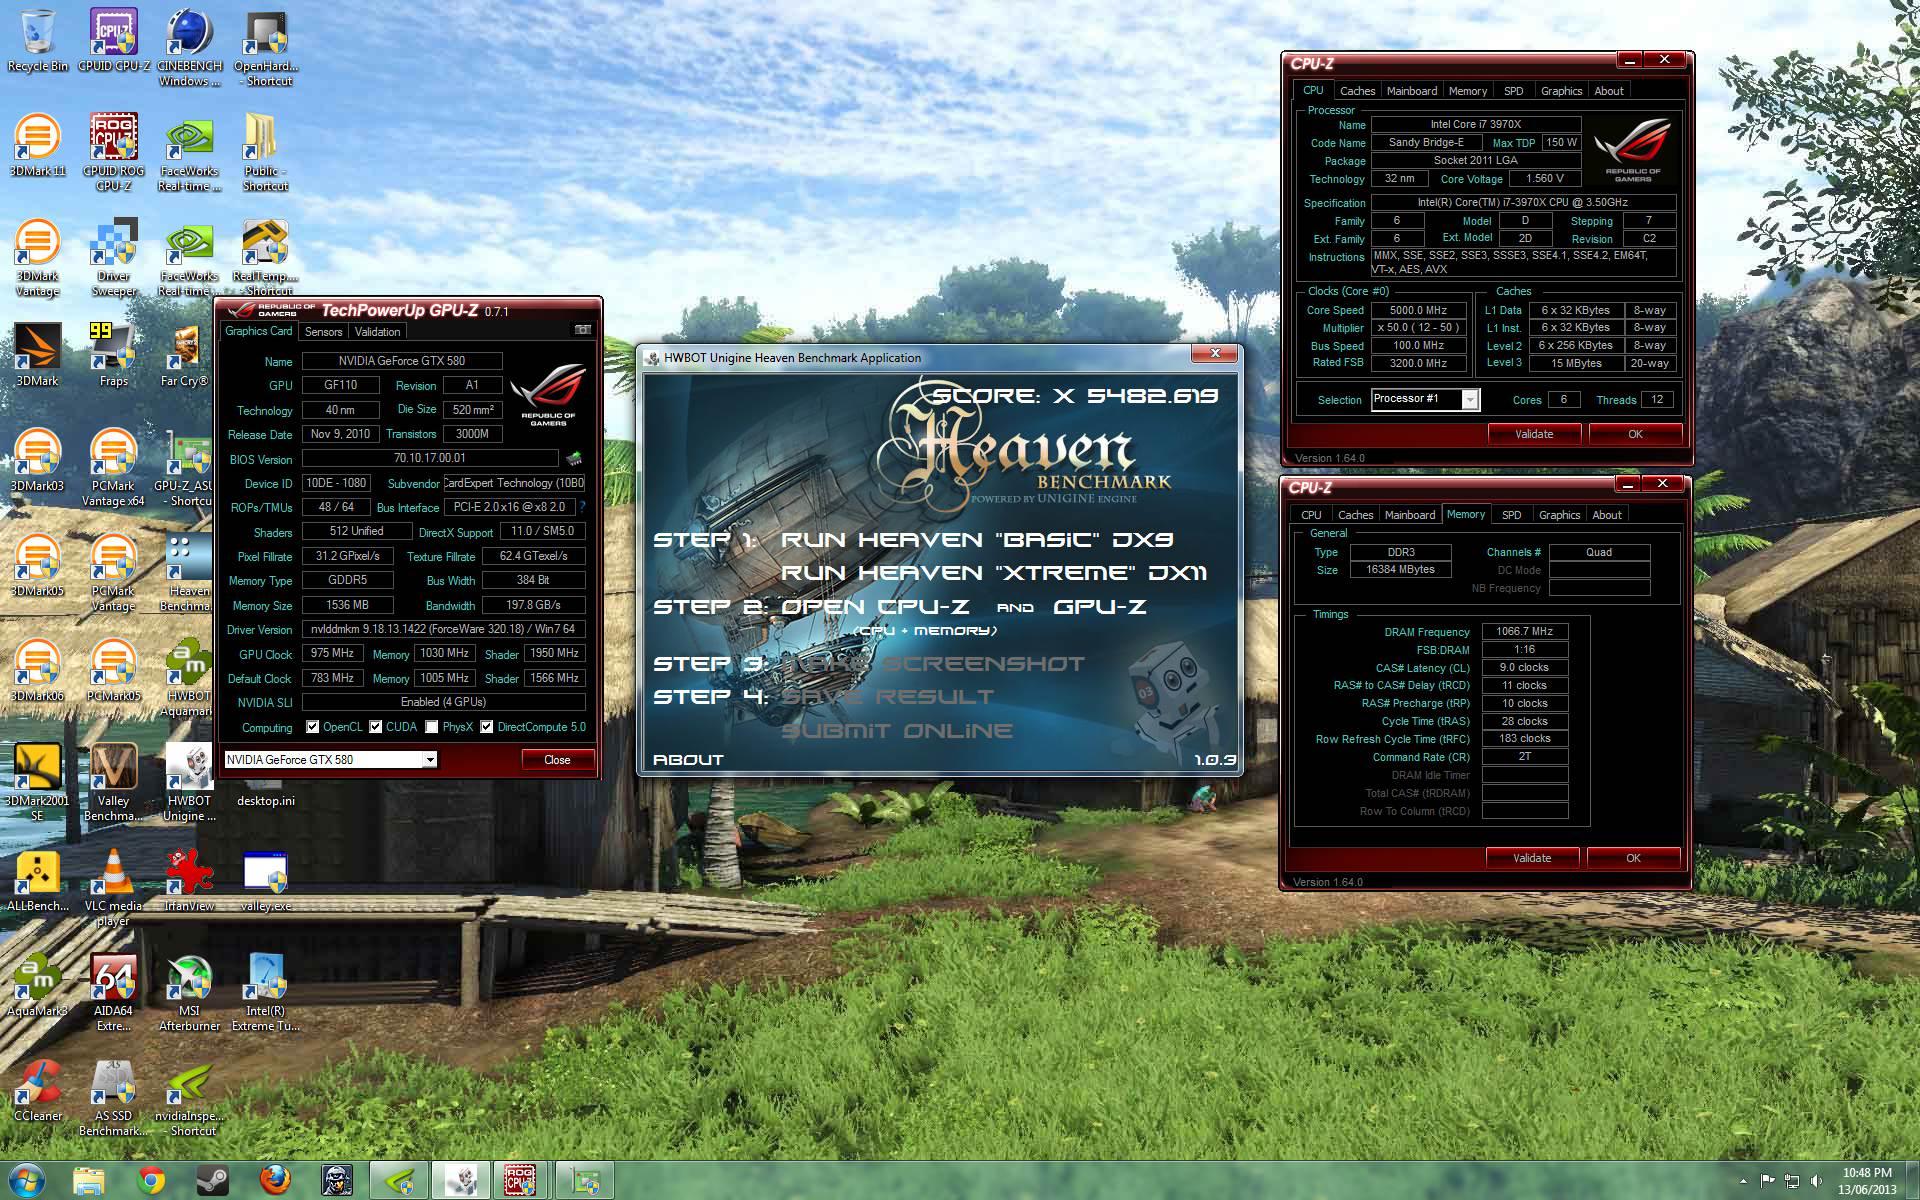The image size is (1920, 1200).
Task: Switch to the Validation tab in GPU-Z
Action: tap(377, 331)
